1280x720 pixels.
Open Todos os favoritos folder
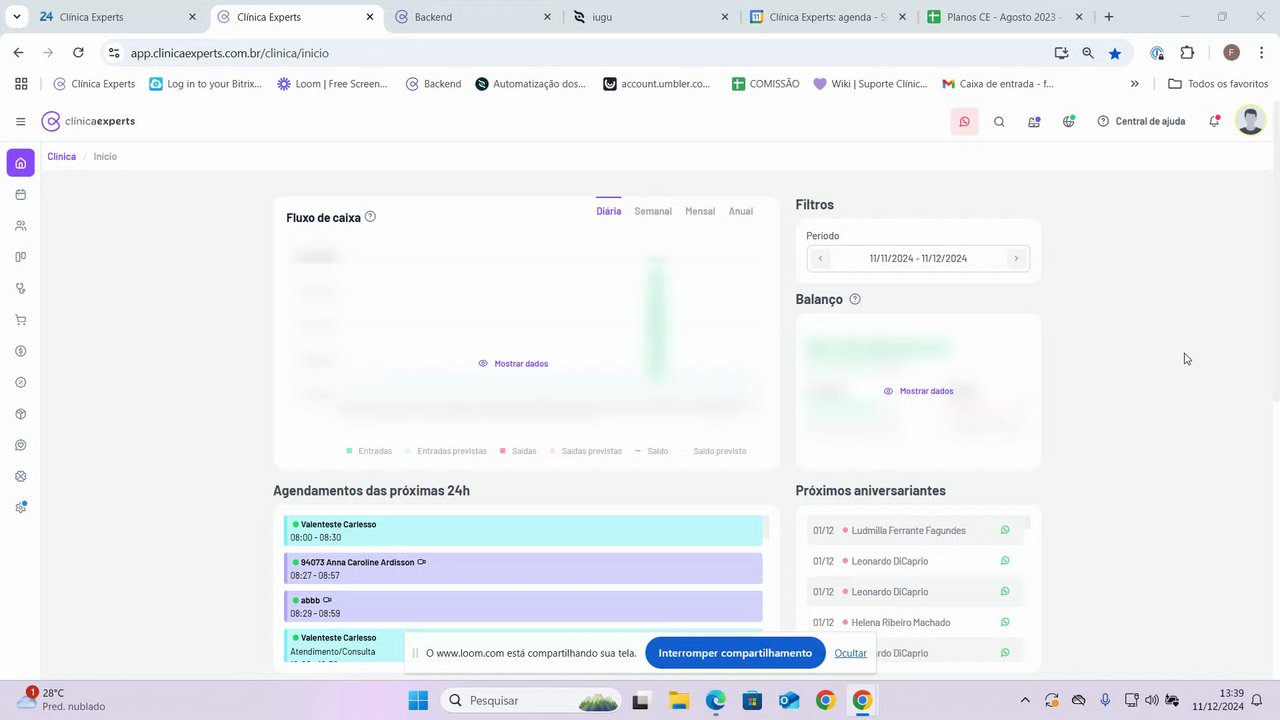pyautogui.click(x=1218, y=84)
